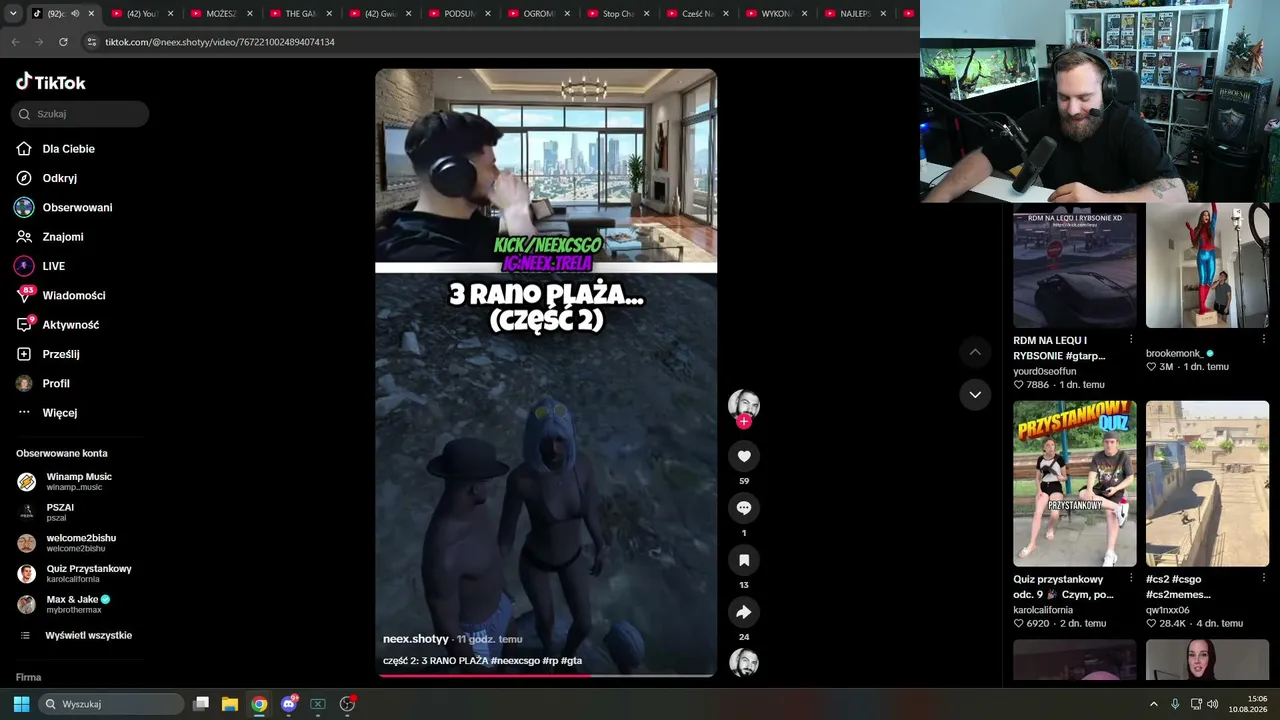1280x720 pixels.
Task: Open the brookemonk_ video thumbnail
Action: pos(1207,266)
